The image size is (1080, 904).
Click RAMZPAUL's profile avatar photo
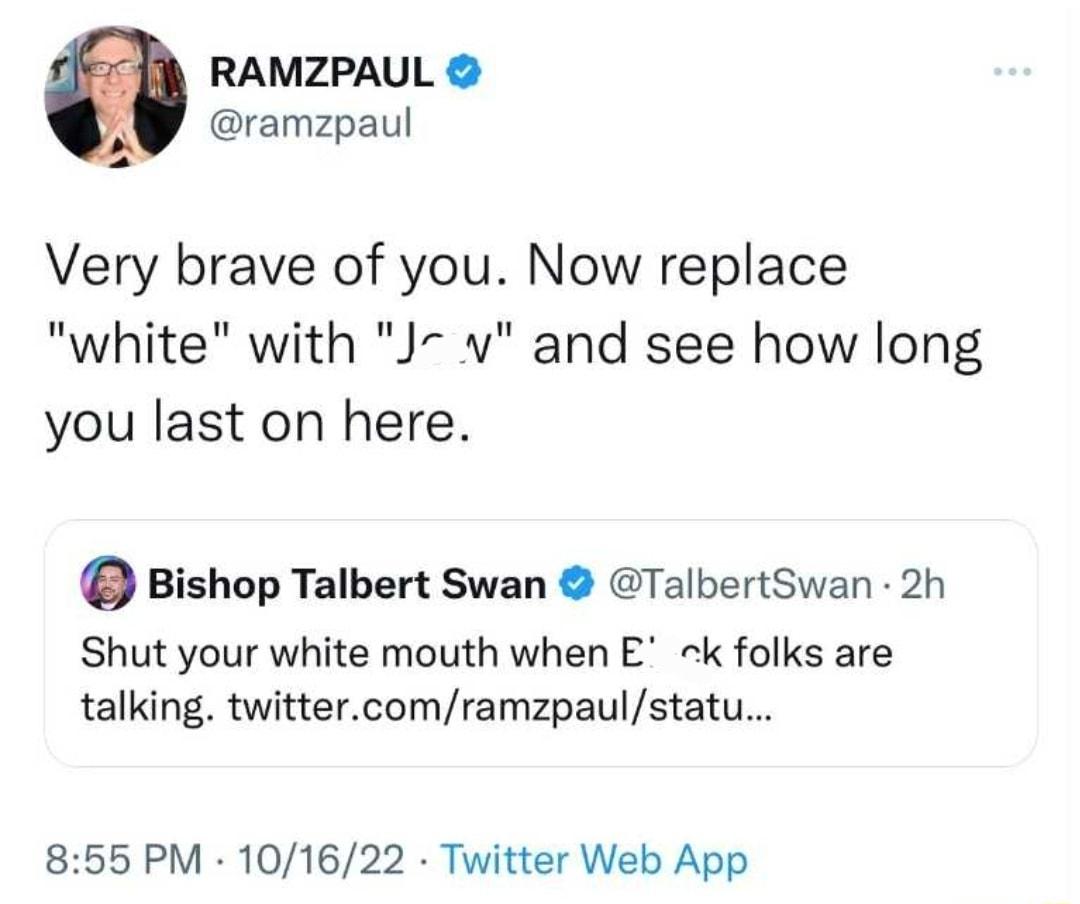tap(116, 96)
